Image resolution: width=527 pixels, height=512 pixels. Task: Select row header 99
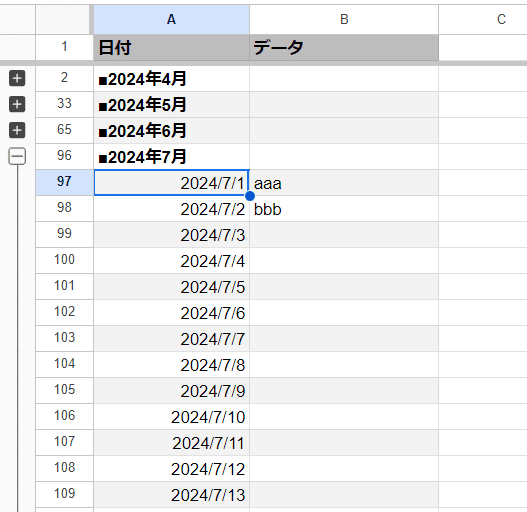click(64, 234)
